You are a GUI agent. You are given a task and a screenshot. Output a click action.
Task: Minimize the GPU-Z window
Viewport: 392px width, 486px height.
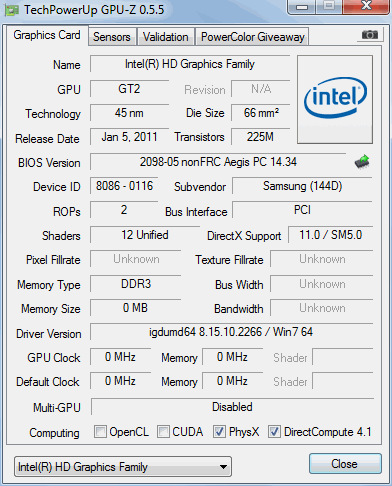click(x=302, y=6)
